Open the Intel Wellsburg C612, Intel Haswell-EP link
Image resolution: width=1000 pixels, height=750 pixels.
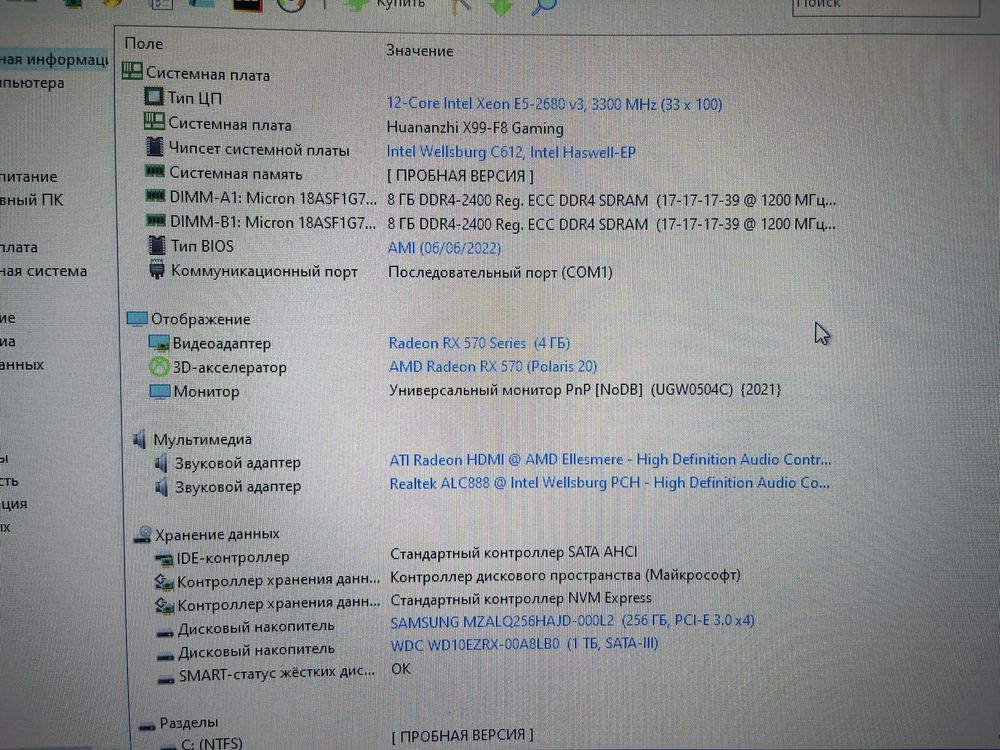511,152
